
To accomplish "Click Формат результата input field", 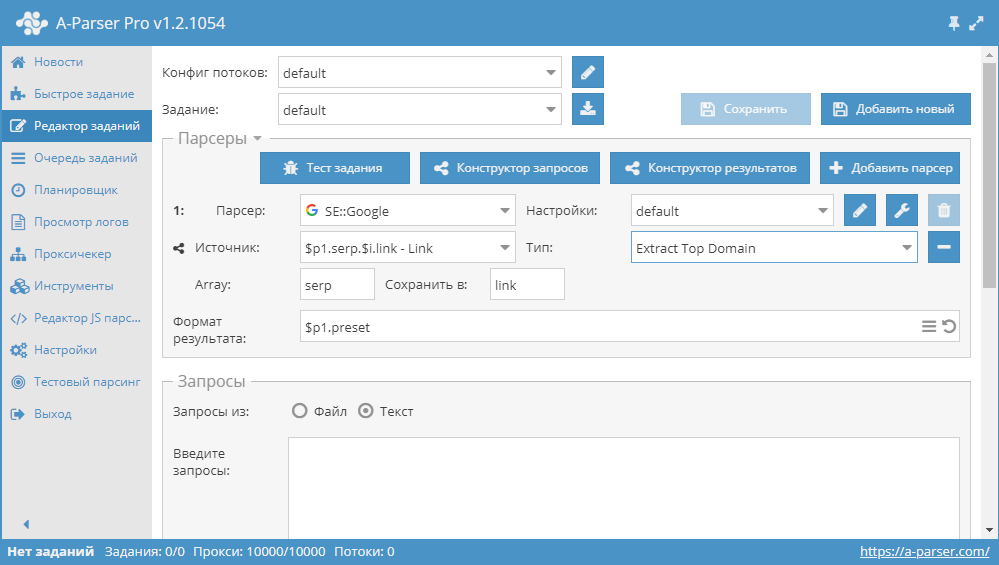I will click(x=629, y=326).
